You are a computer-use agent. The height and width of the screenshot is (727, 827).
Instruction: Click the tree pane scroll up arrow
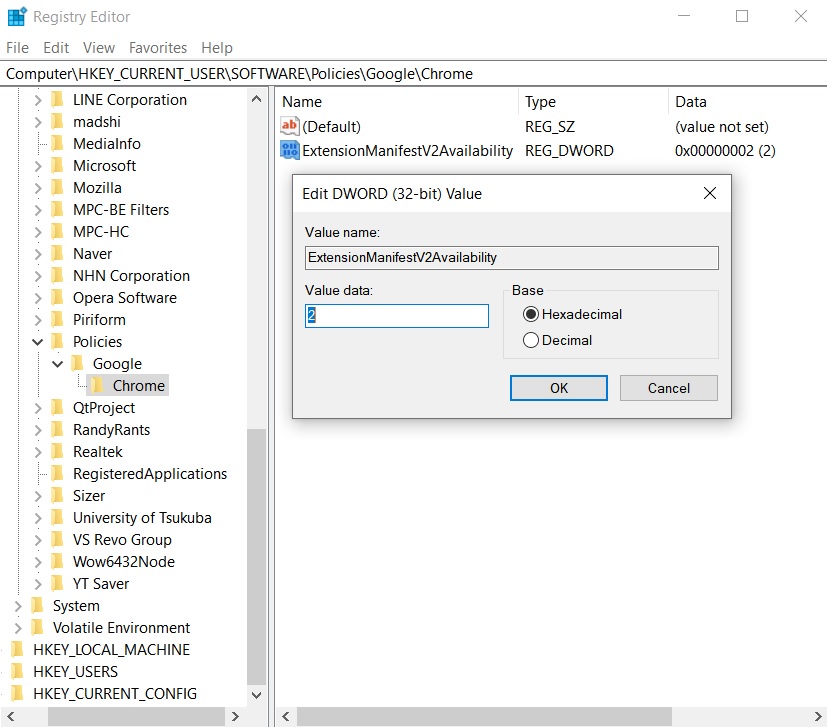tap(256, 99)
